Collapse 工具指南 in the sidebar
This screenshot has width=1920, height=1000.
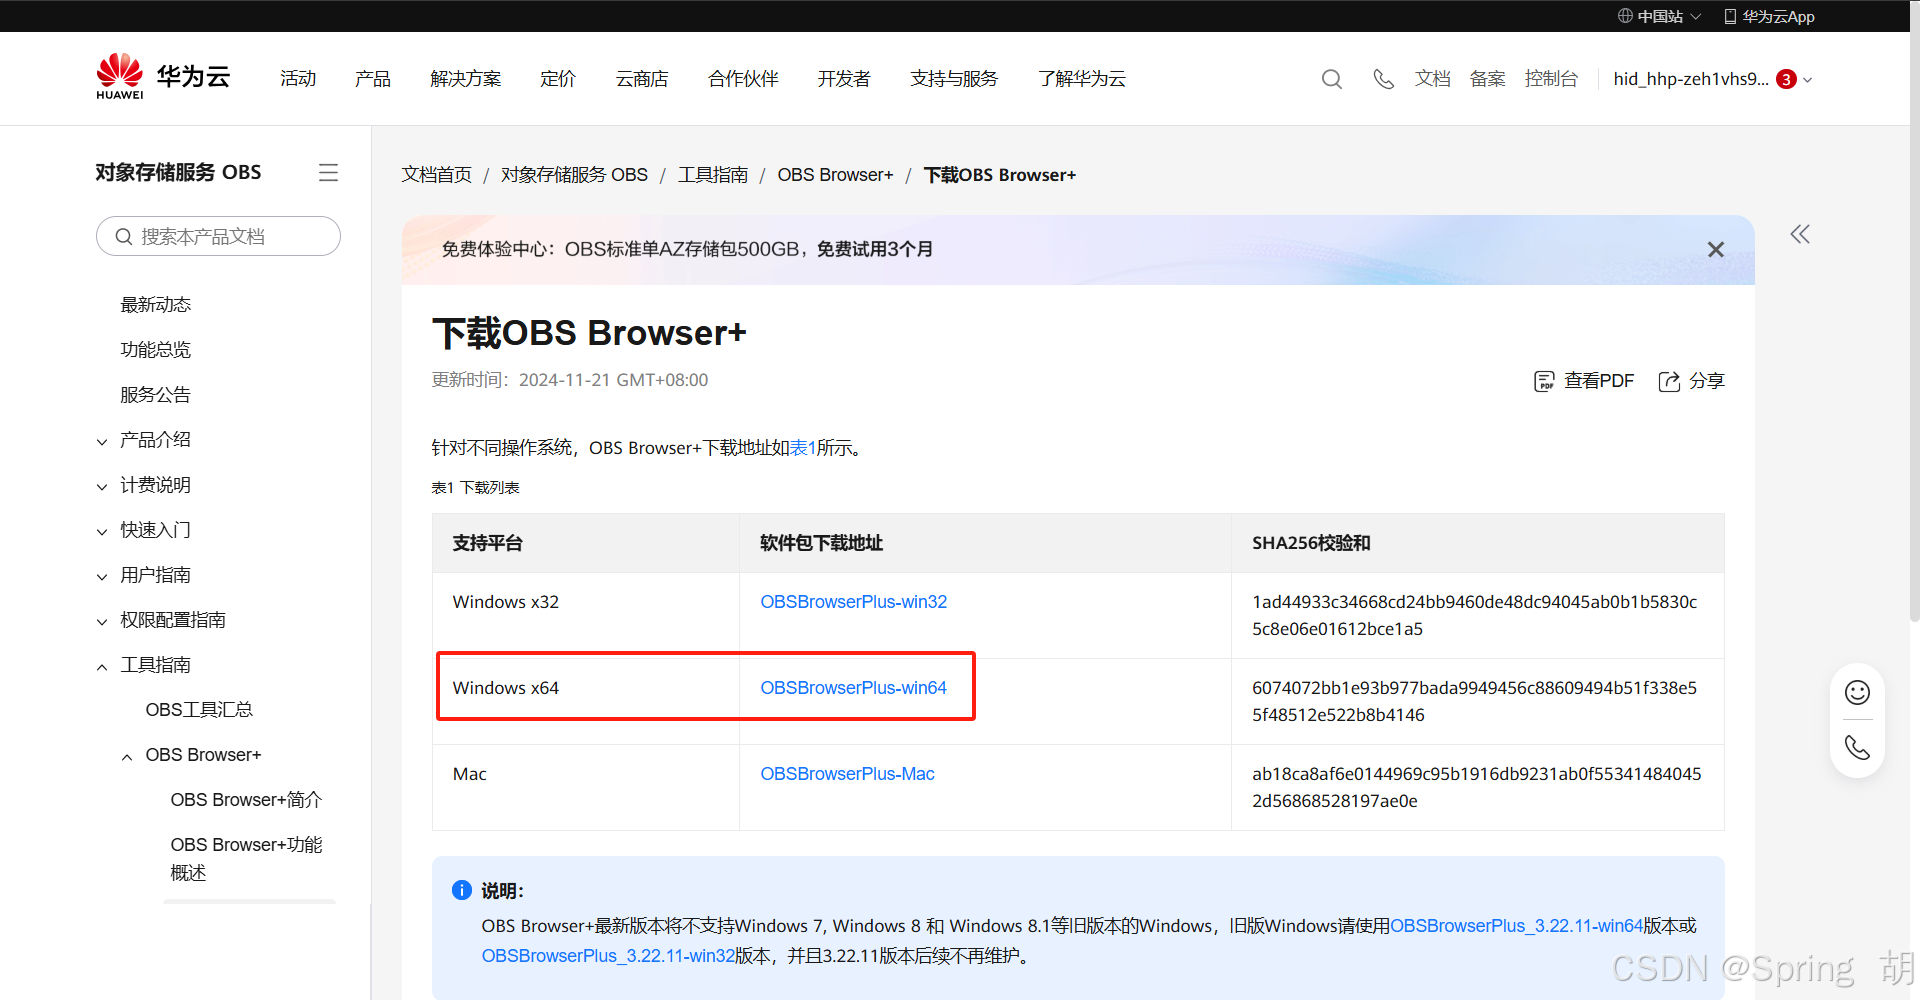[102, 666]
